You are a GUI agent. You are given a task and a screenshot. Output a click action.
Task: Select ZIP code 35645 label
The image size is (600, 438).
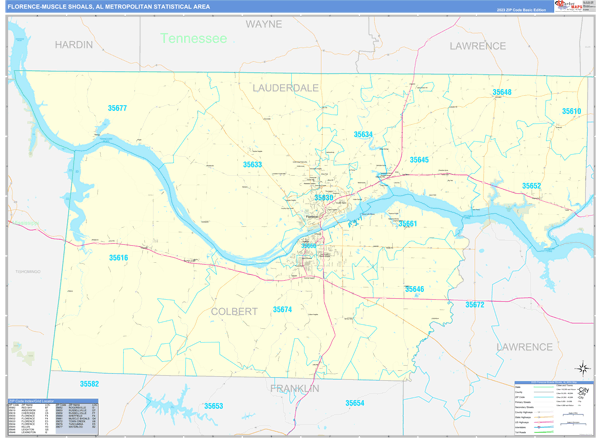point(419,160)
